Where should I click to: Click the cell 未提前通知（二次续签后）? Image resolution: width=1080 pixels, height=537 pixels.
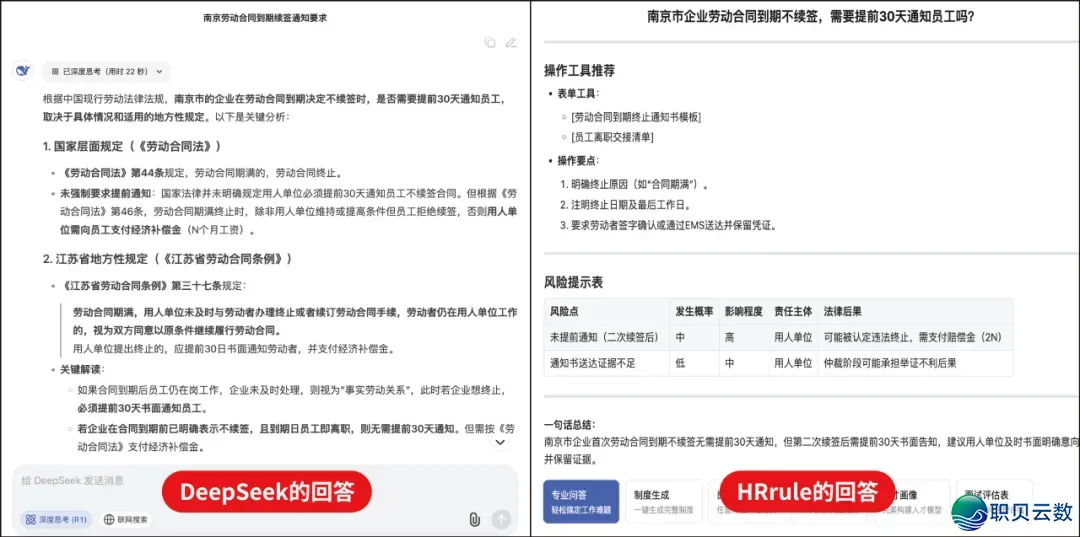click(606, 337)
